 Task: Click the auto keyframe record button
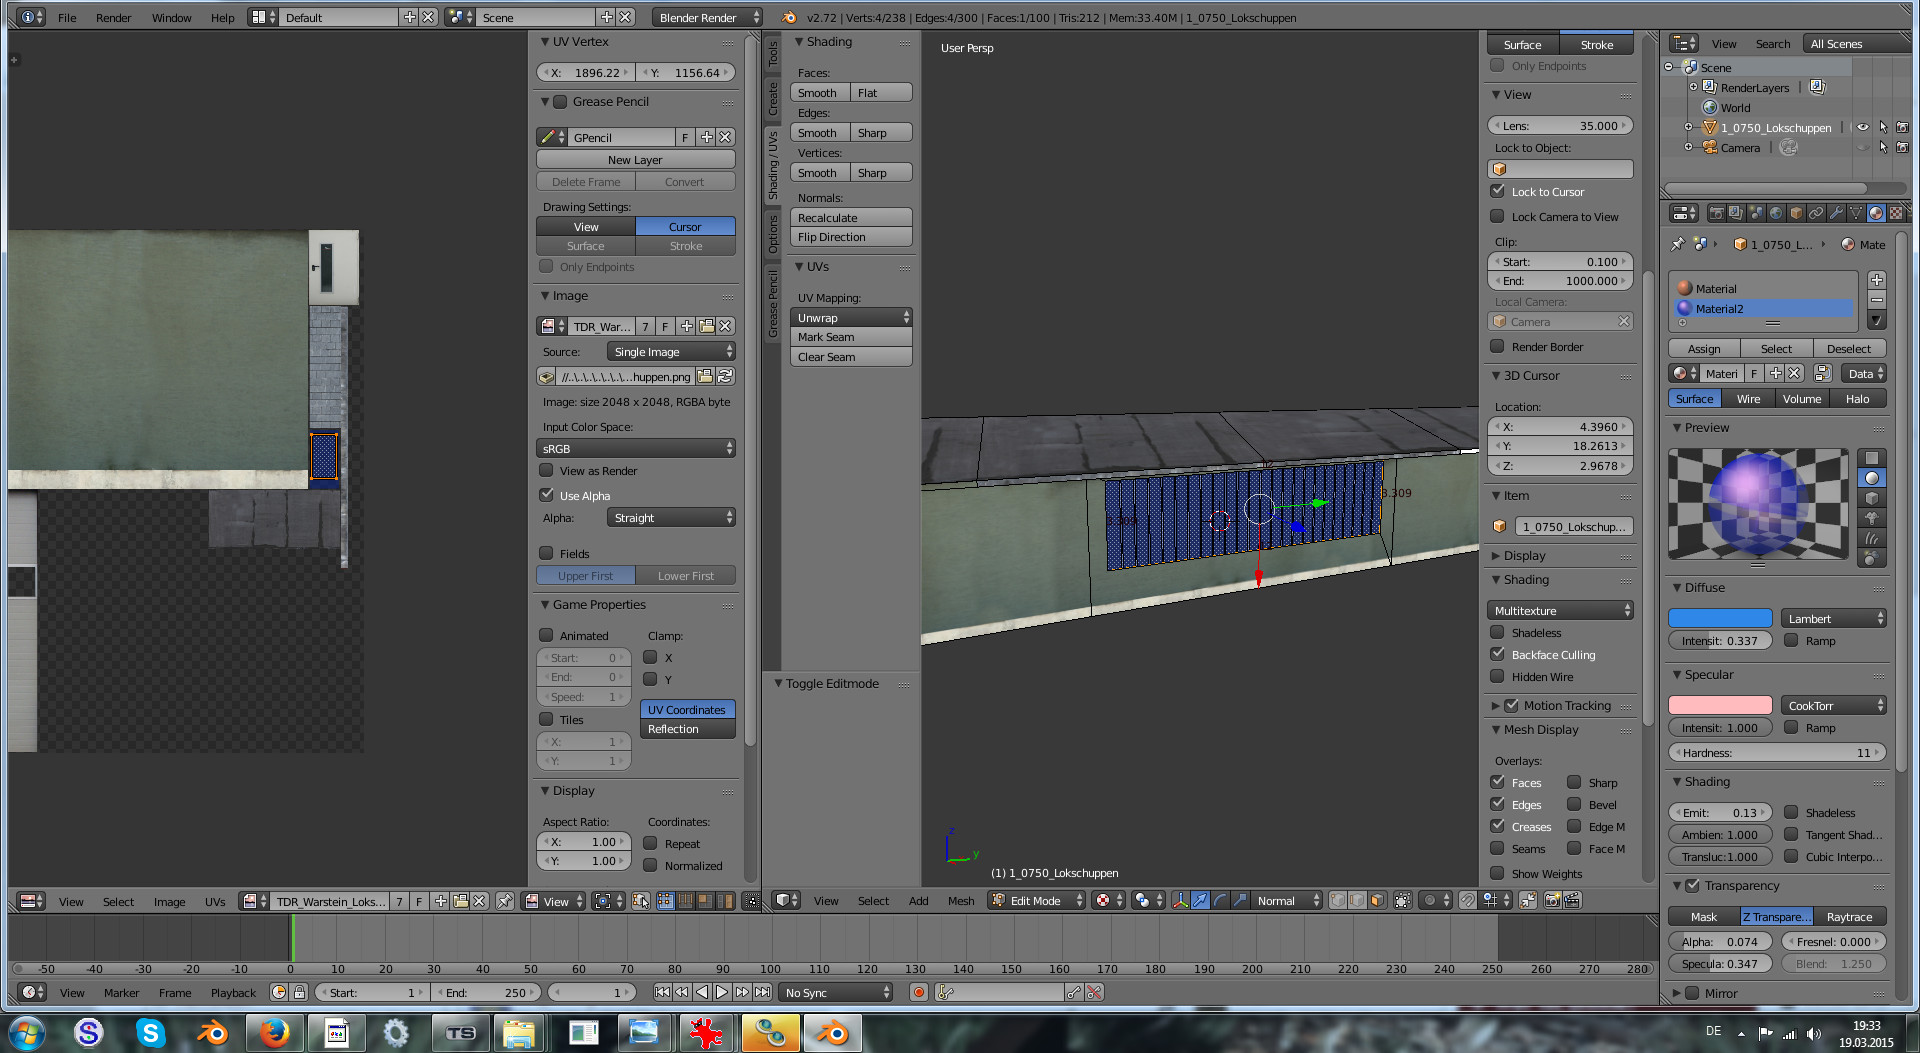pyautogui.click(x=918, y=993)
